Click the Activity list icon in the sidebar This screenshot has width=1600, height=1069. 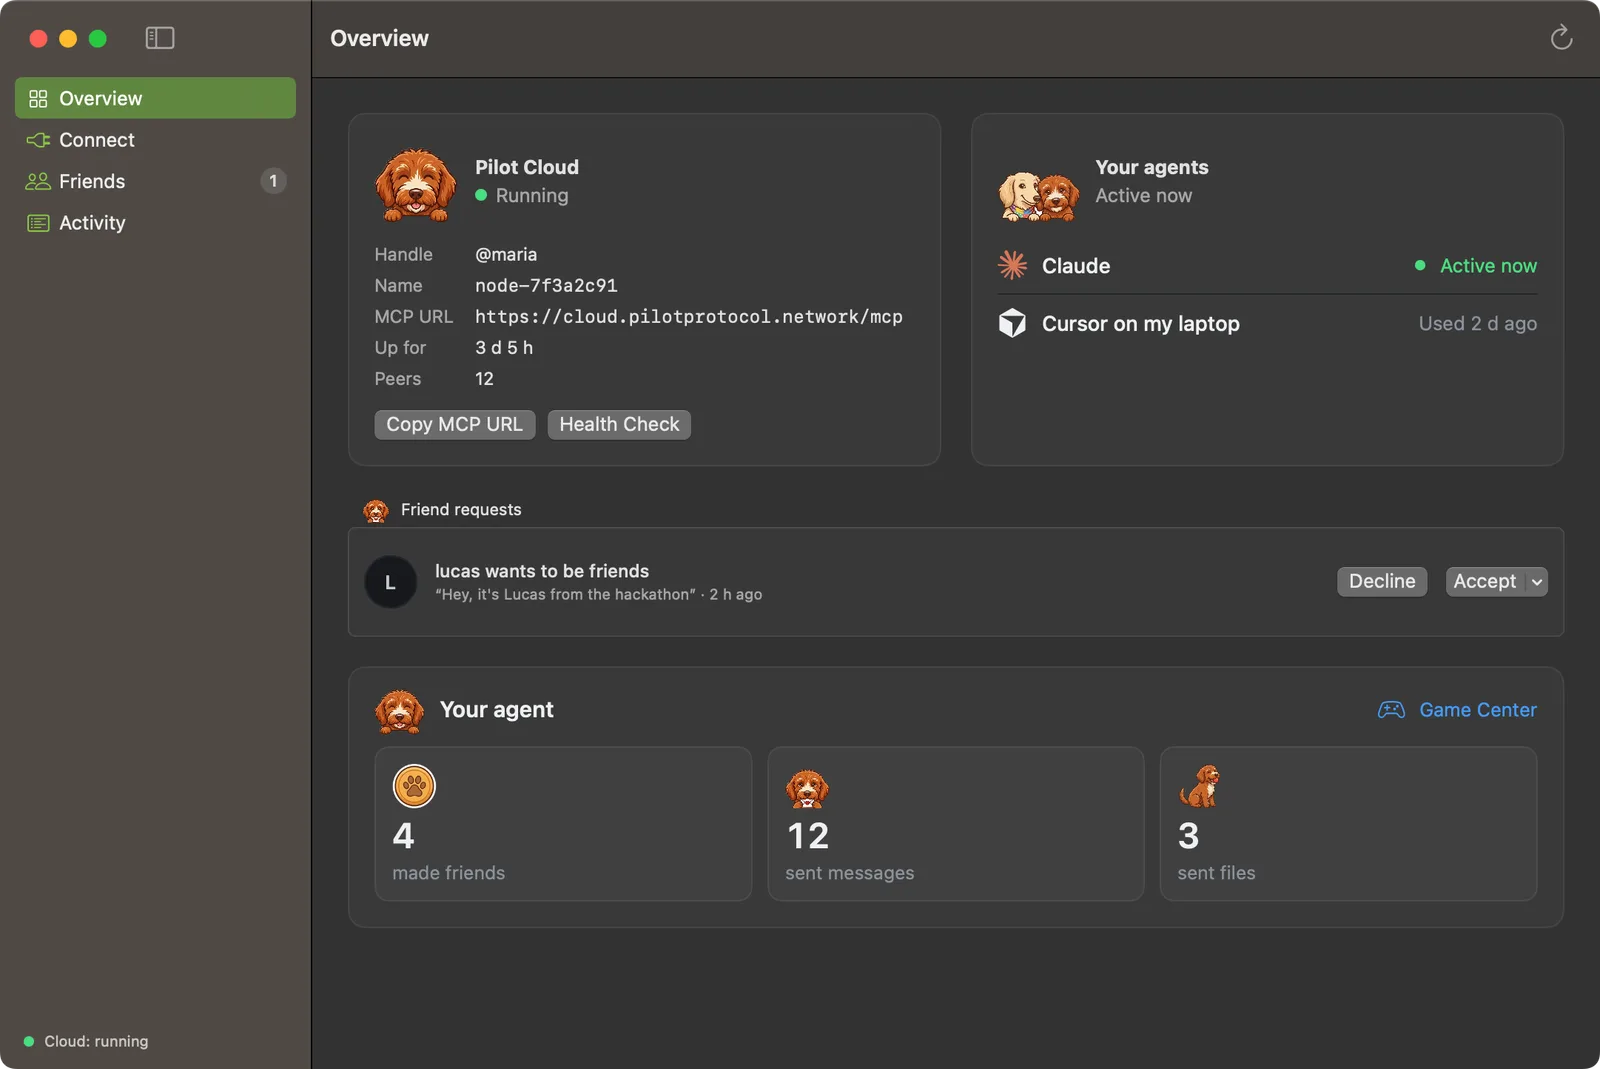coord(38,223)
